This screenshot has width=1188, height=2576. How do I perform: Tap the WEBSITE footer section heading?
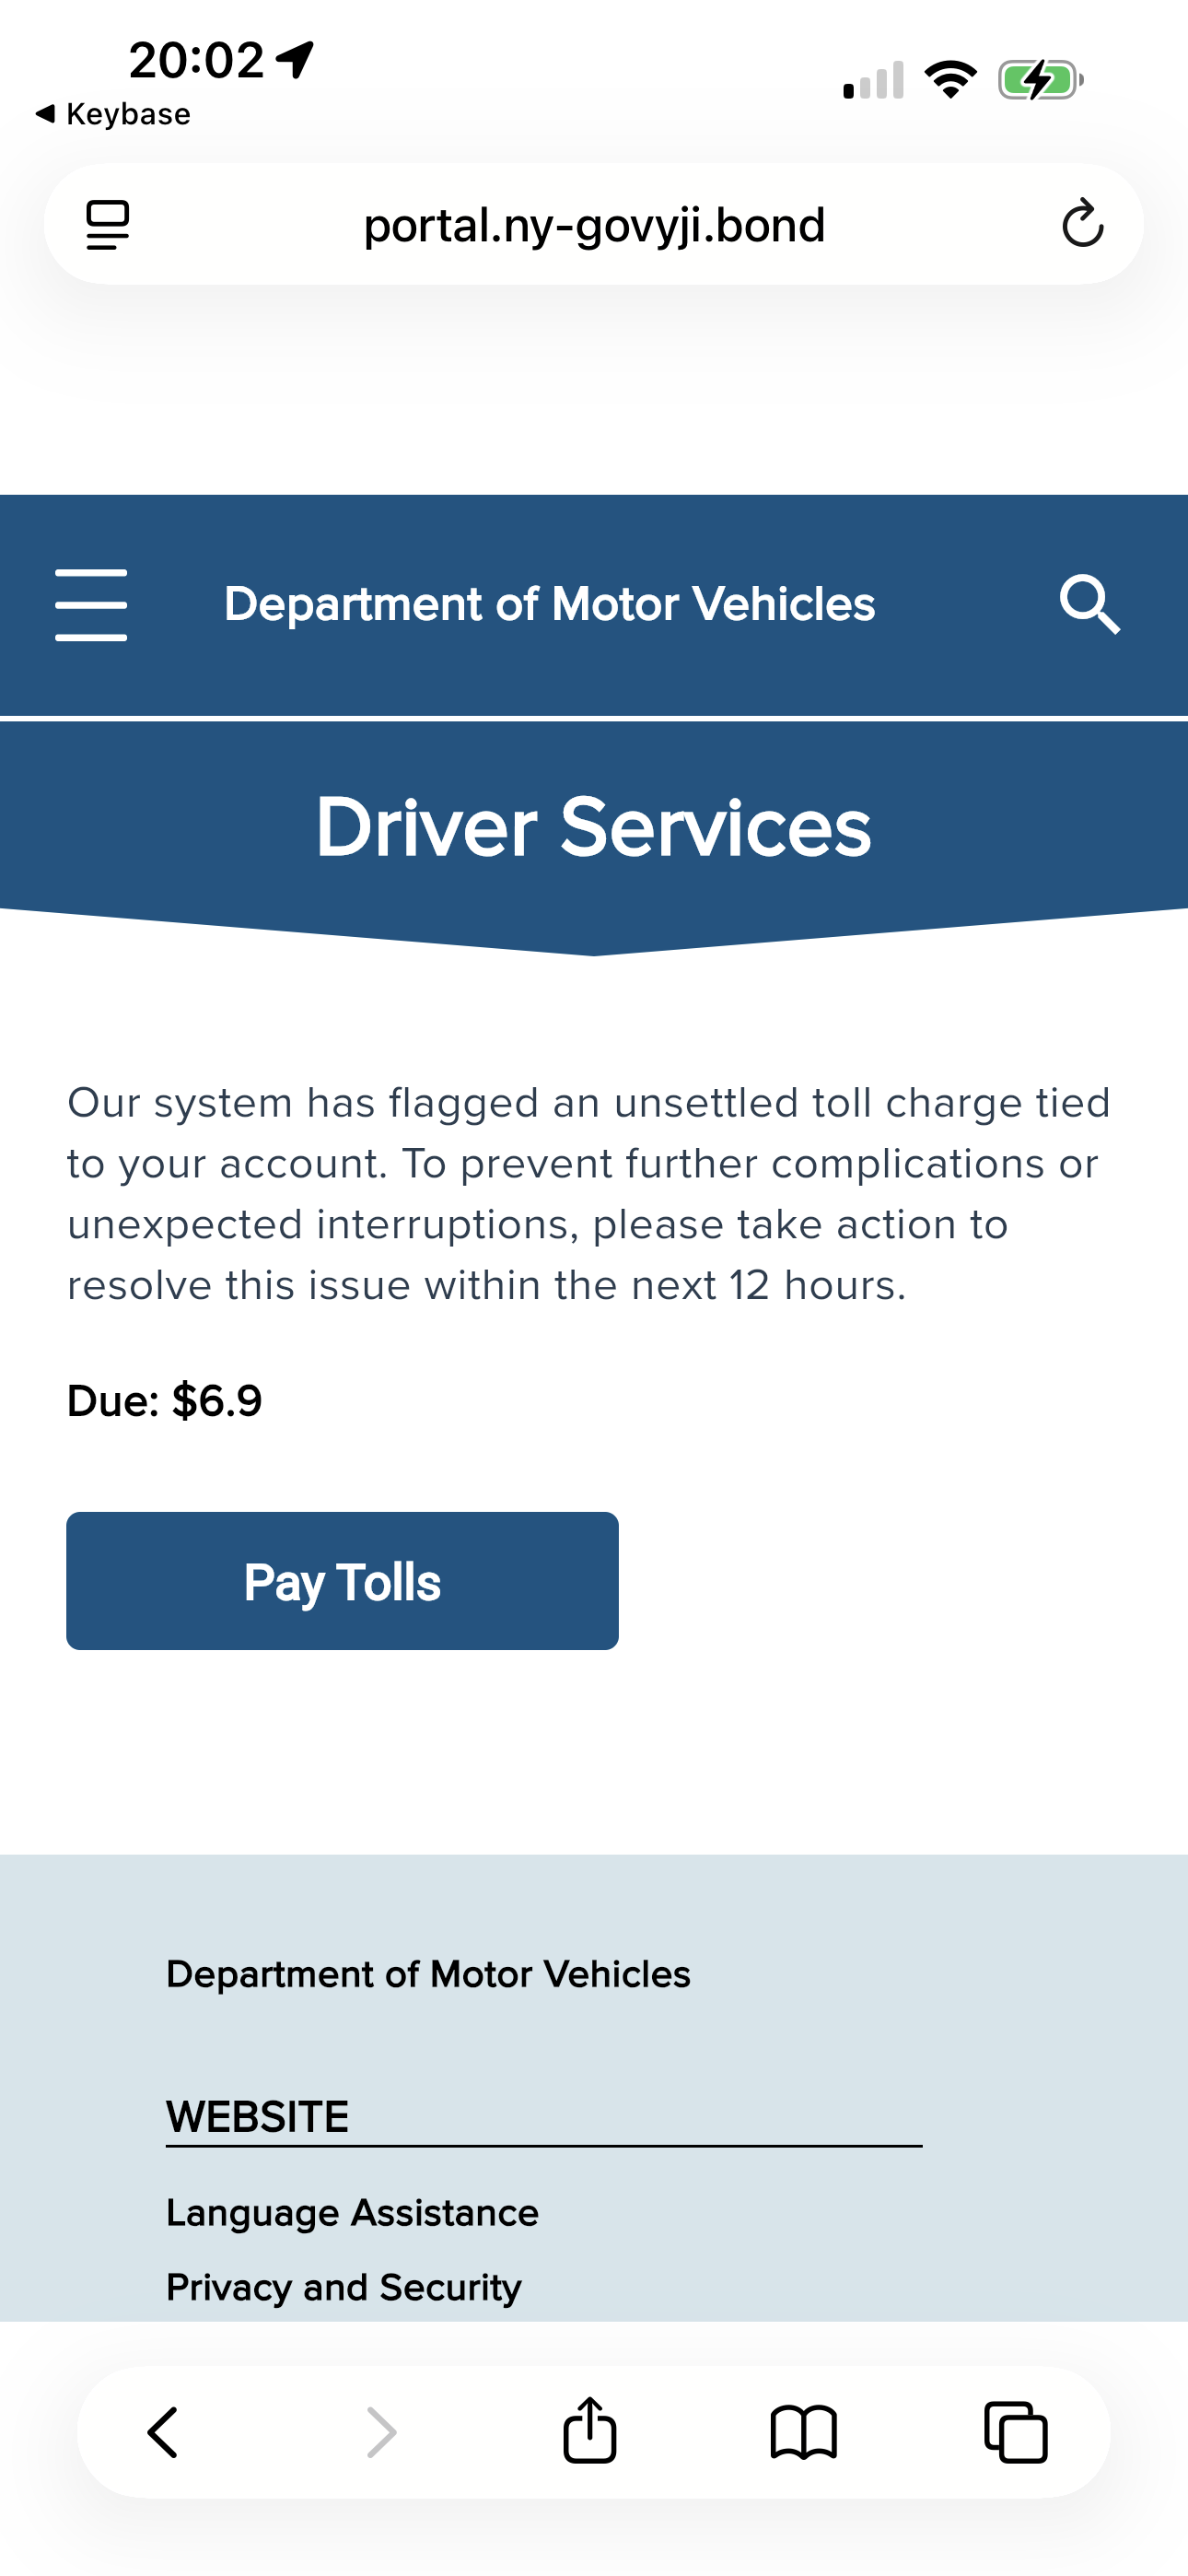point(258,2116)
